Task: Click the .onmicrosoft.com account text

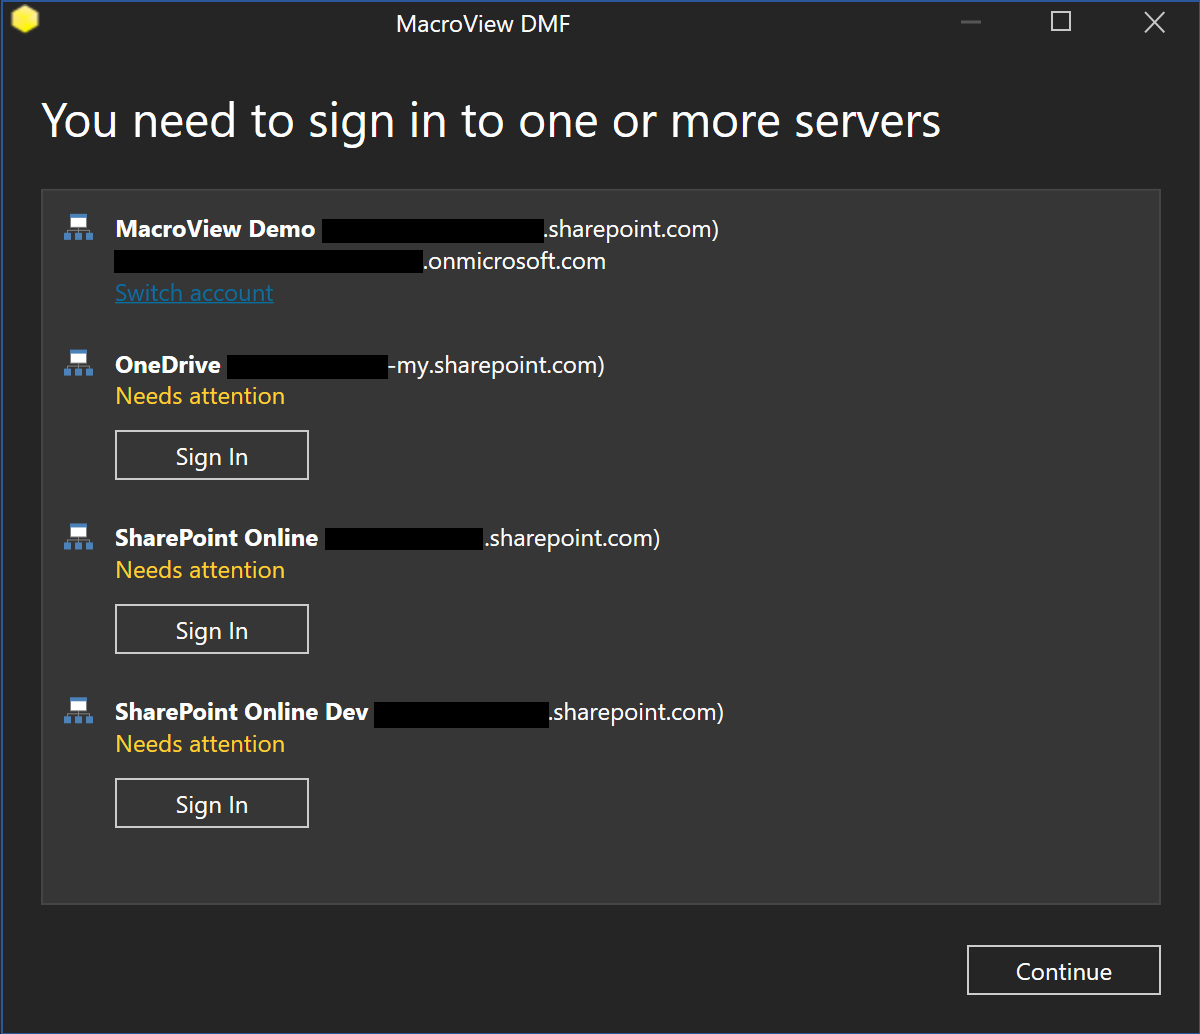Action: [x=515, y=262]
